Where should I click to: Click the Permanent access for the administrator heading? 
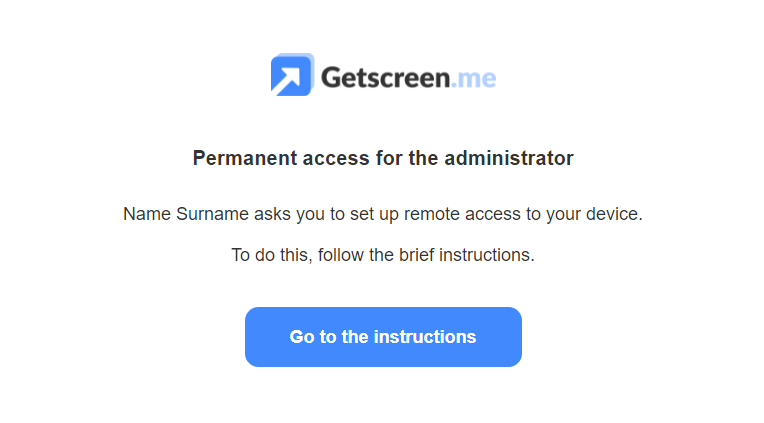pyautogui.click(x=383, y=158)
